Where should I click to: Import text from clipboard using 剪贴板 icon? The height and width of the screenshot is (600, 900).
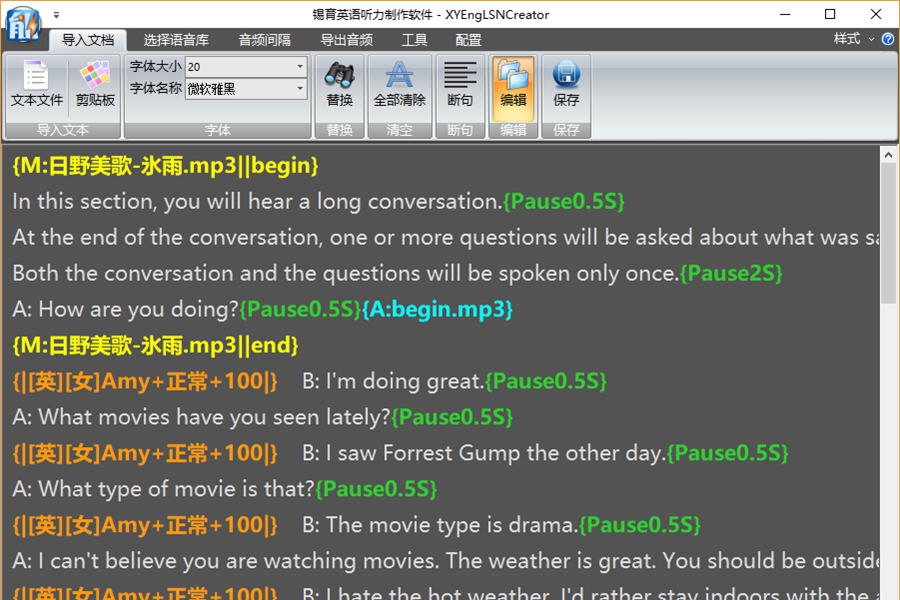(x=94, y=85)
